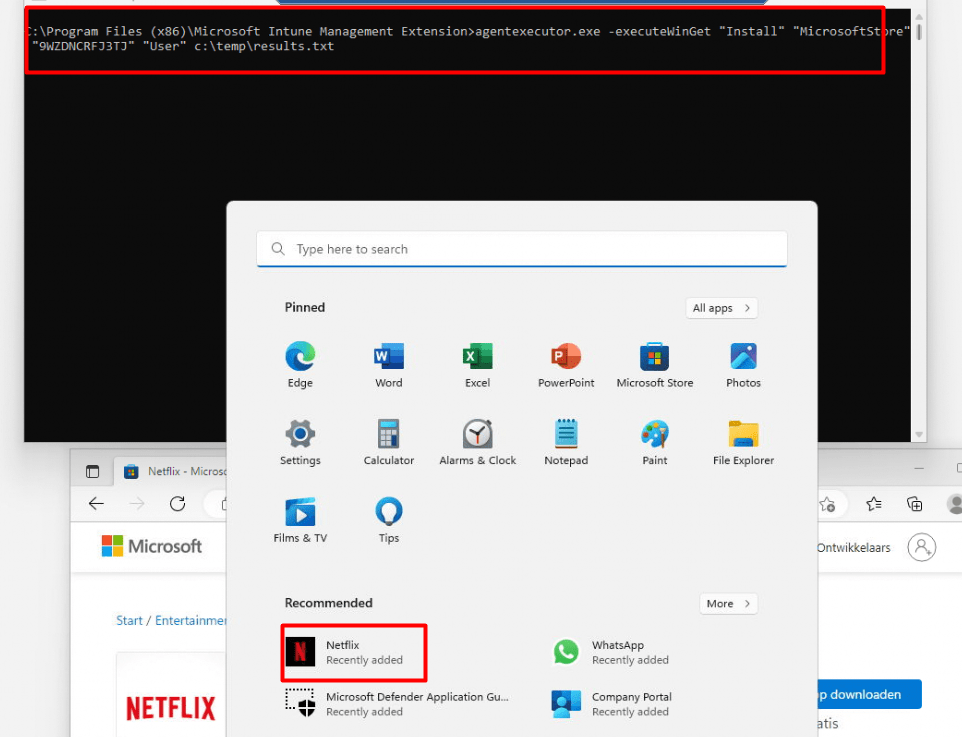Open Excel pinned app
Viewport: 962px width, 737px height.
(477, 365)
